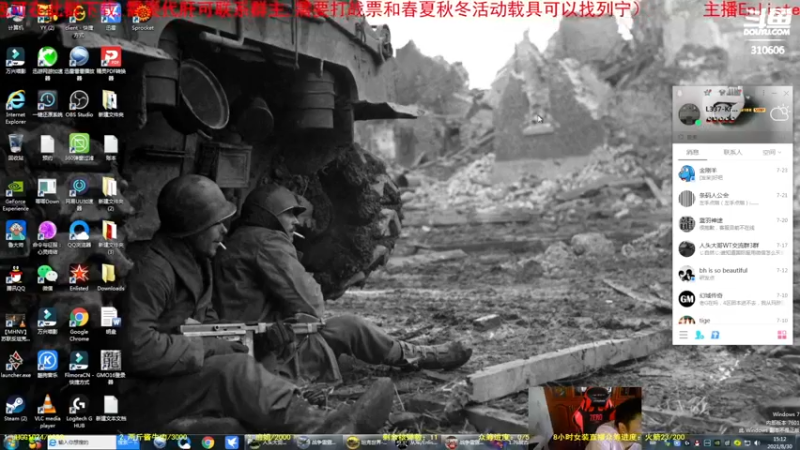Open the tige conversation
800x450 pixels.
733,320
